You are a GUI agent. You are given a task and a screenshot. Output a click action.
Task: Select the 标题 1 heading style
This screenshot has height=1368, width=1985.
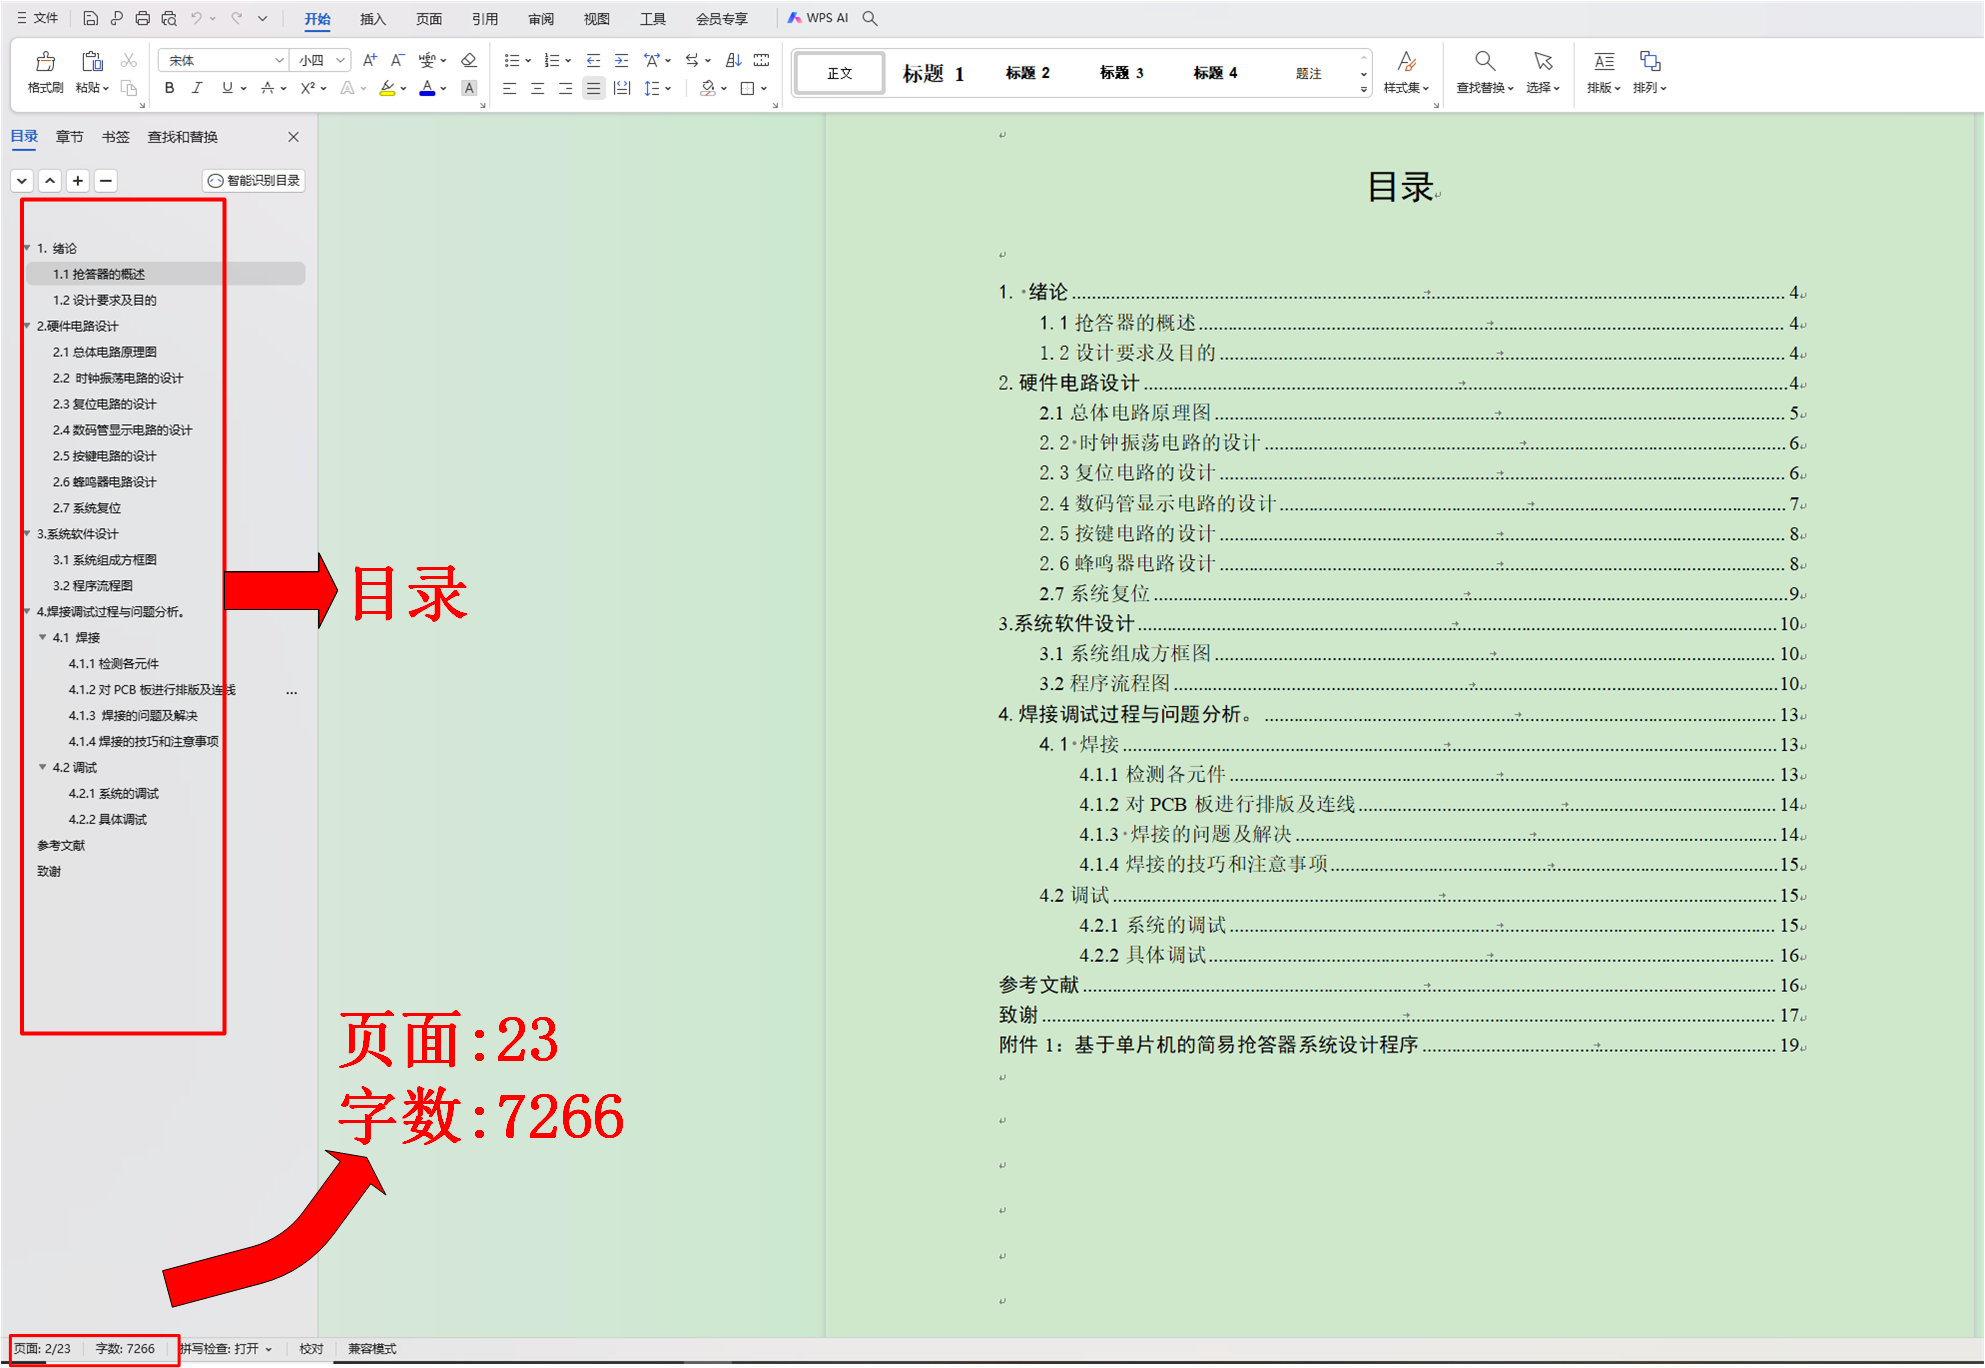point(931,71)
